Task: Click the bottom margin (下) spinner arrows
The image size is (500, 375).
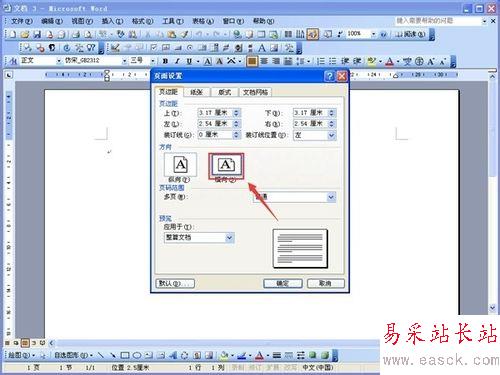Action: (x=331, y=113)
